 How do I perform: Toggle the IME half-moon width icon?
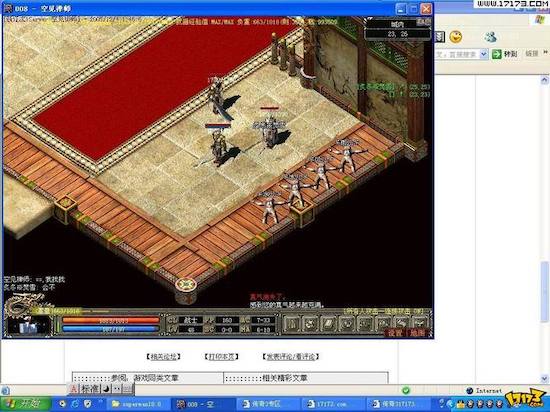[x=107, y=389]
